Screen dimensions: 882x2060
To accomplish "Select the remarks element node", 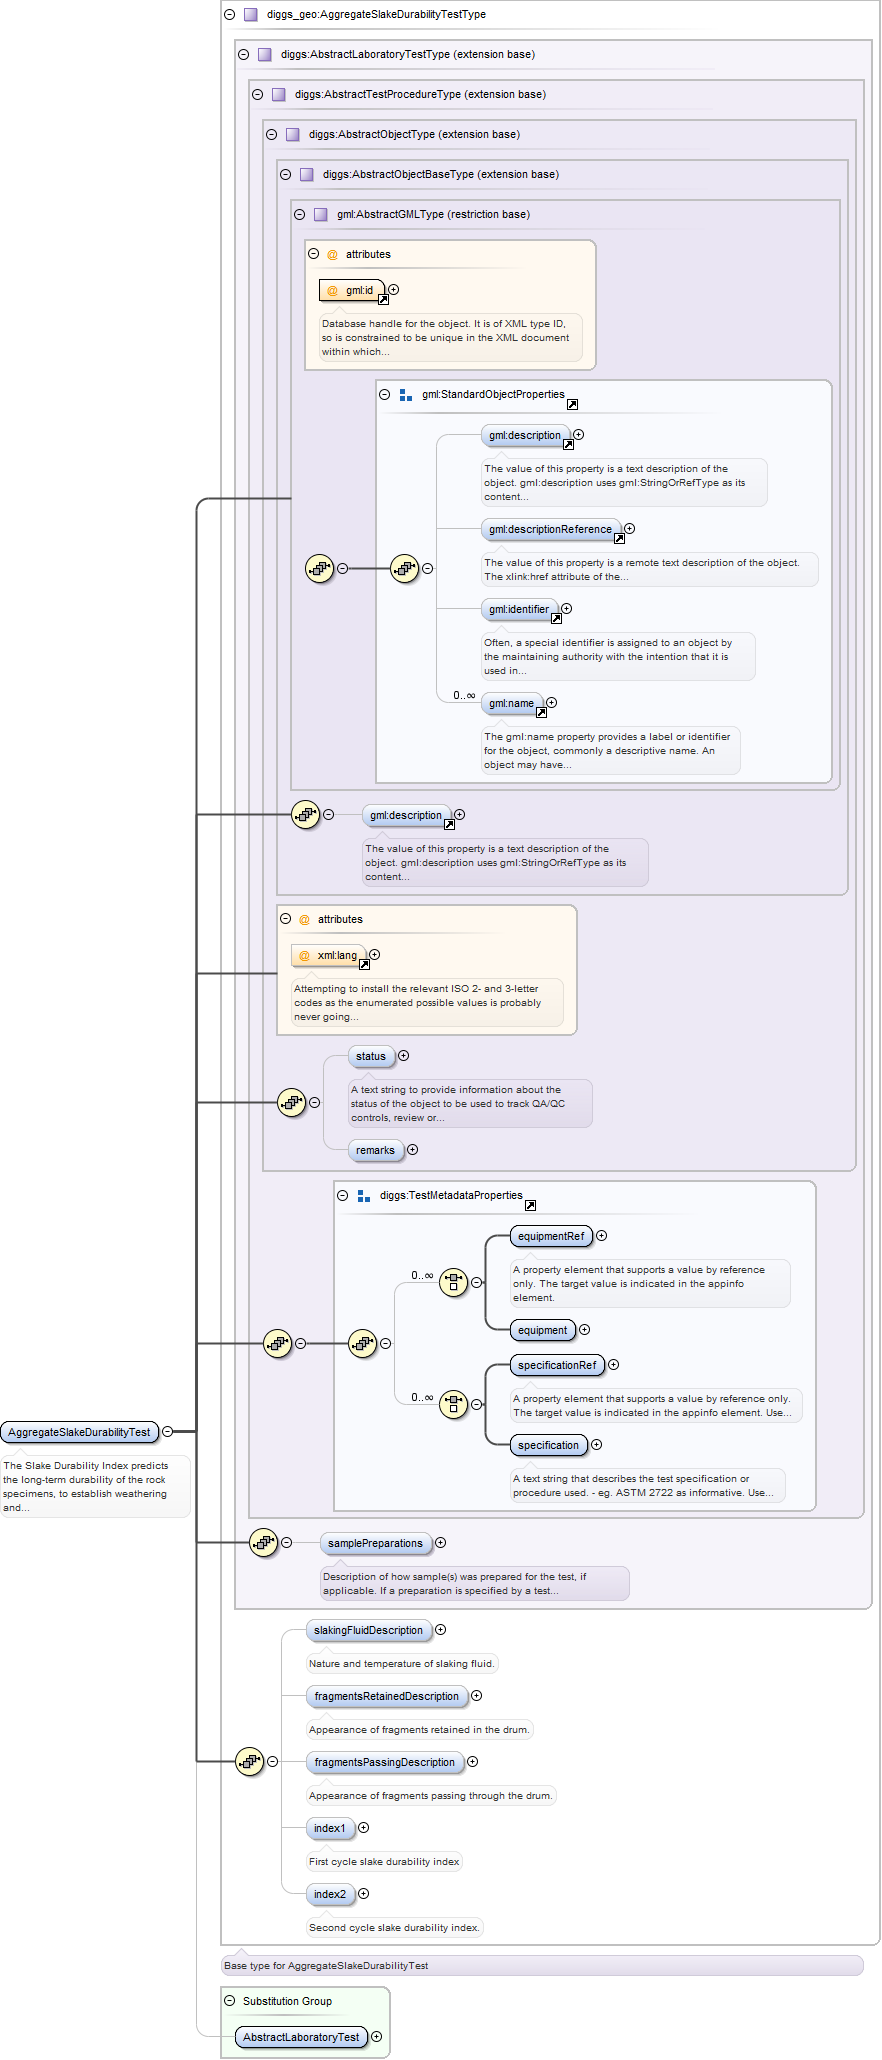I will click(x=375, y=1150).
